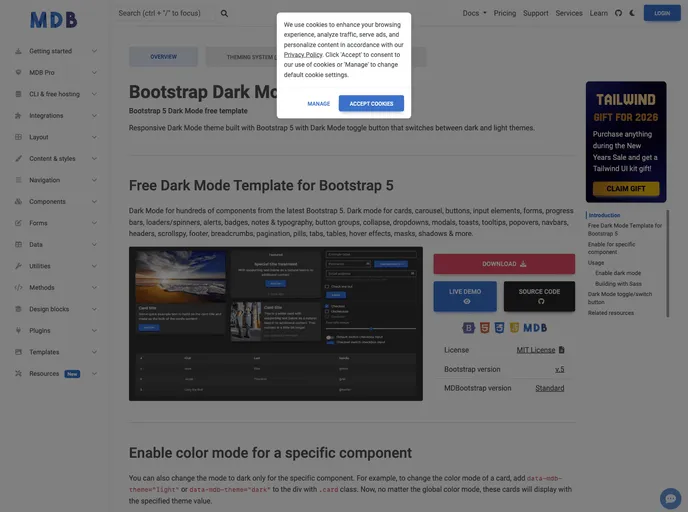This screenshot has height=512, width=688.
Task: Jump to Related resources in contents list
Action: [611, 313]
